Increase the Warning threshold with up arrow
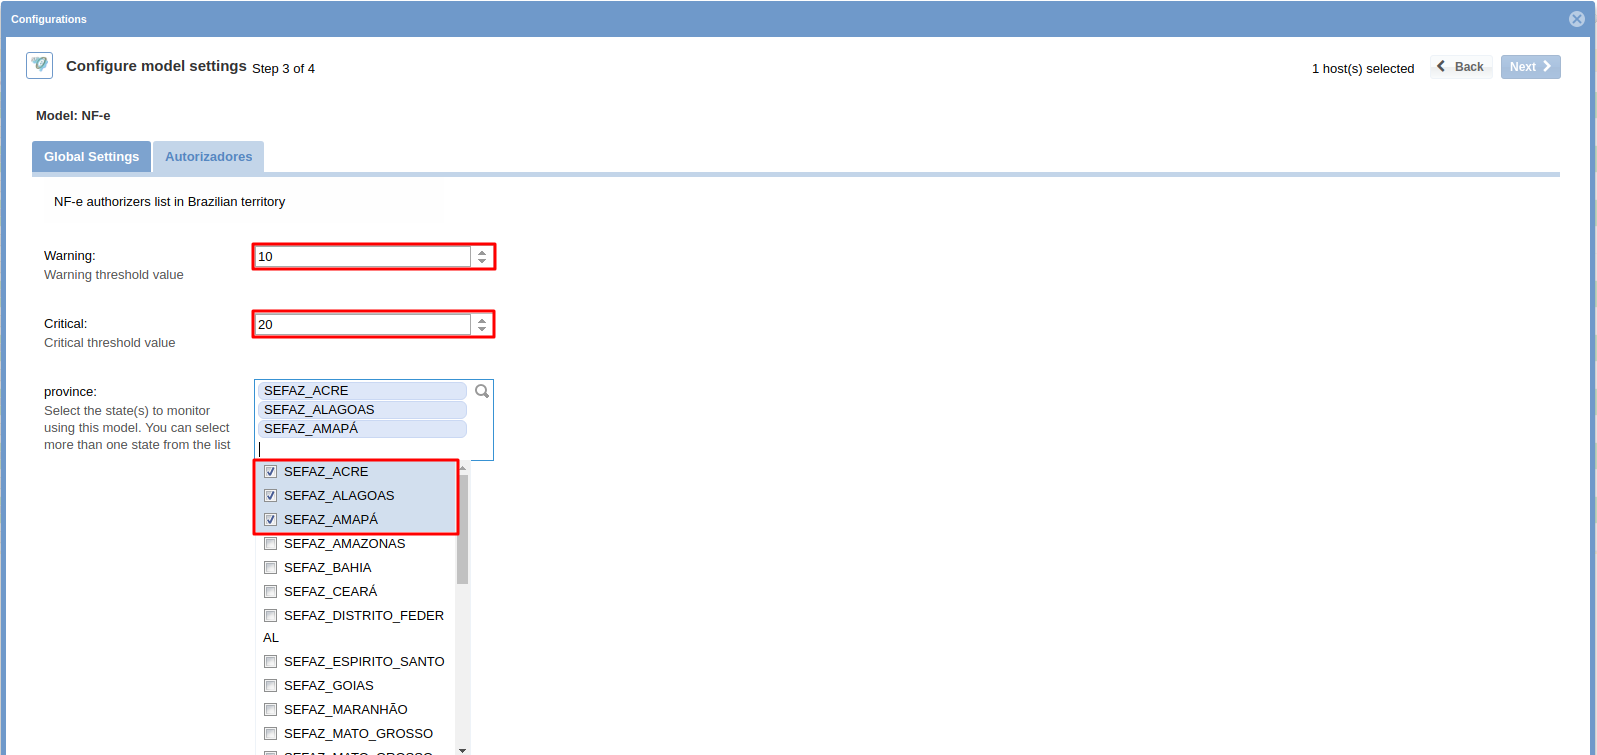Viewport: 1597px width, 755px height. tap(482, 252)
